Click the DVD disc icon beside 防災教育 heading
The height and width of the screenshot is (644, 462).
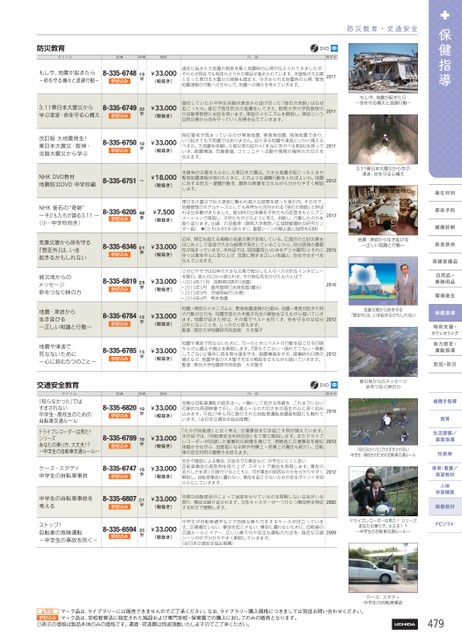(314, 48)
